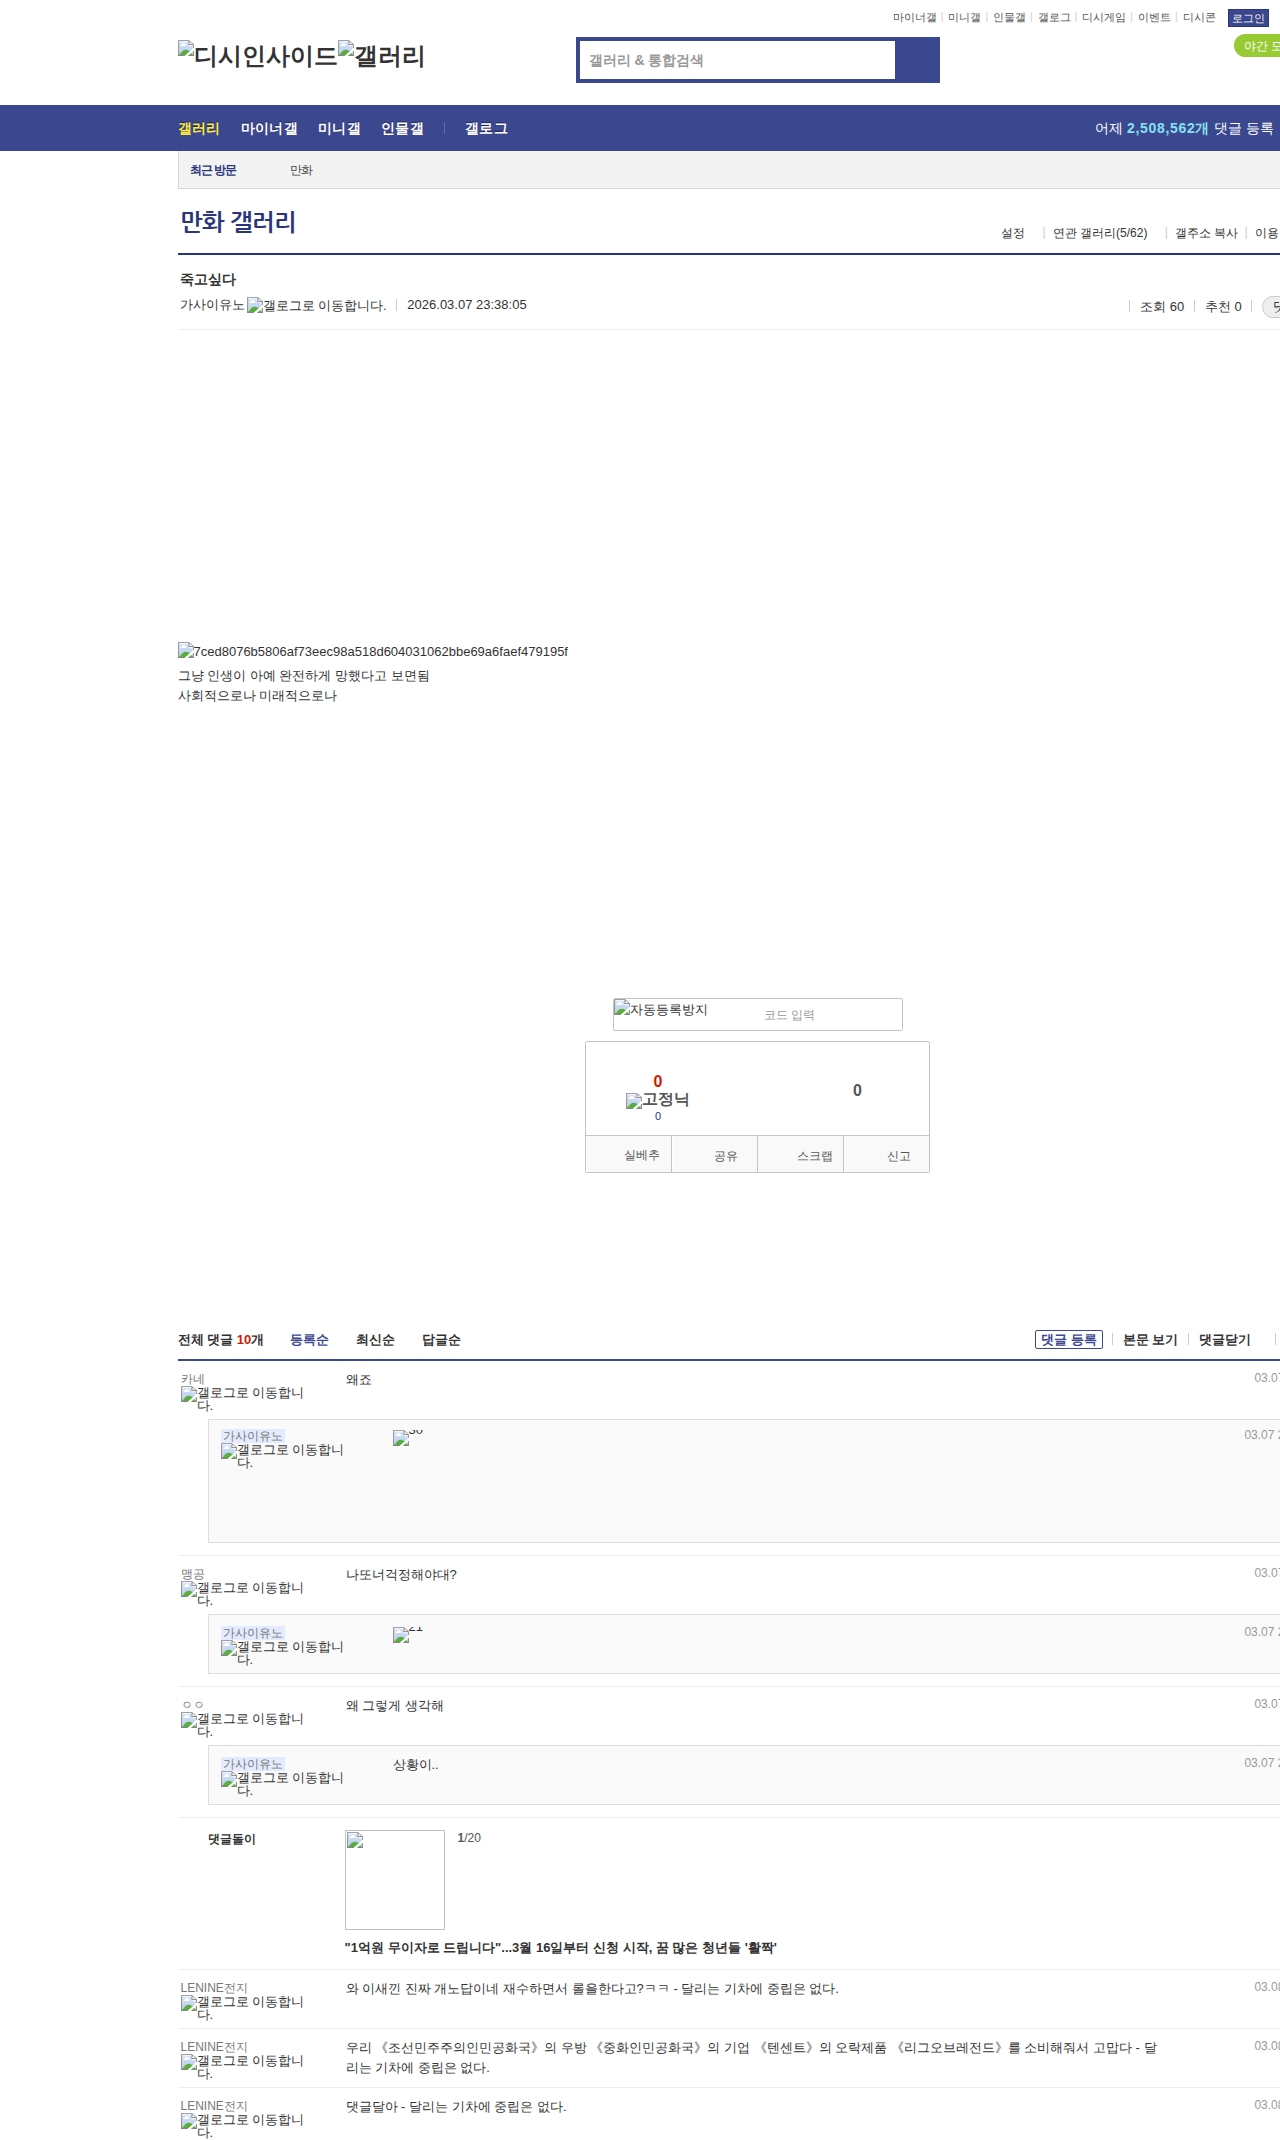The image size is (1280, 2140).
Task: Click commenter nickname 맹공
Action: click(193, 1574)
